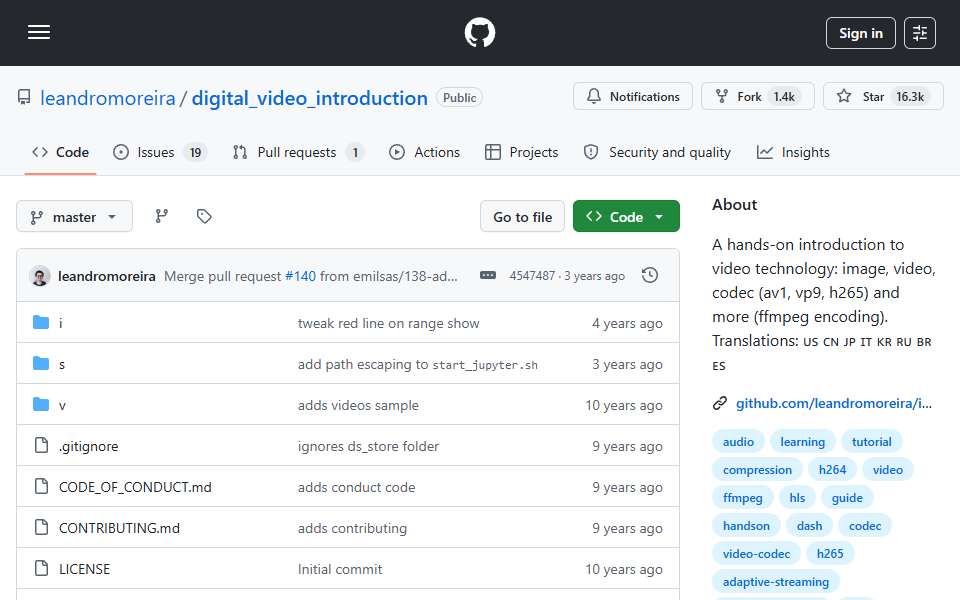Screen dimensions: 960x600
Task: Select the video topic tag
Action: (x=888, y=470)
